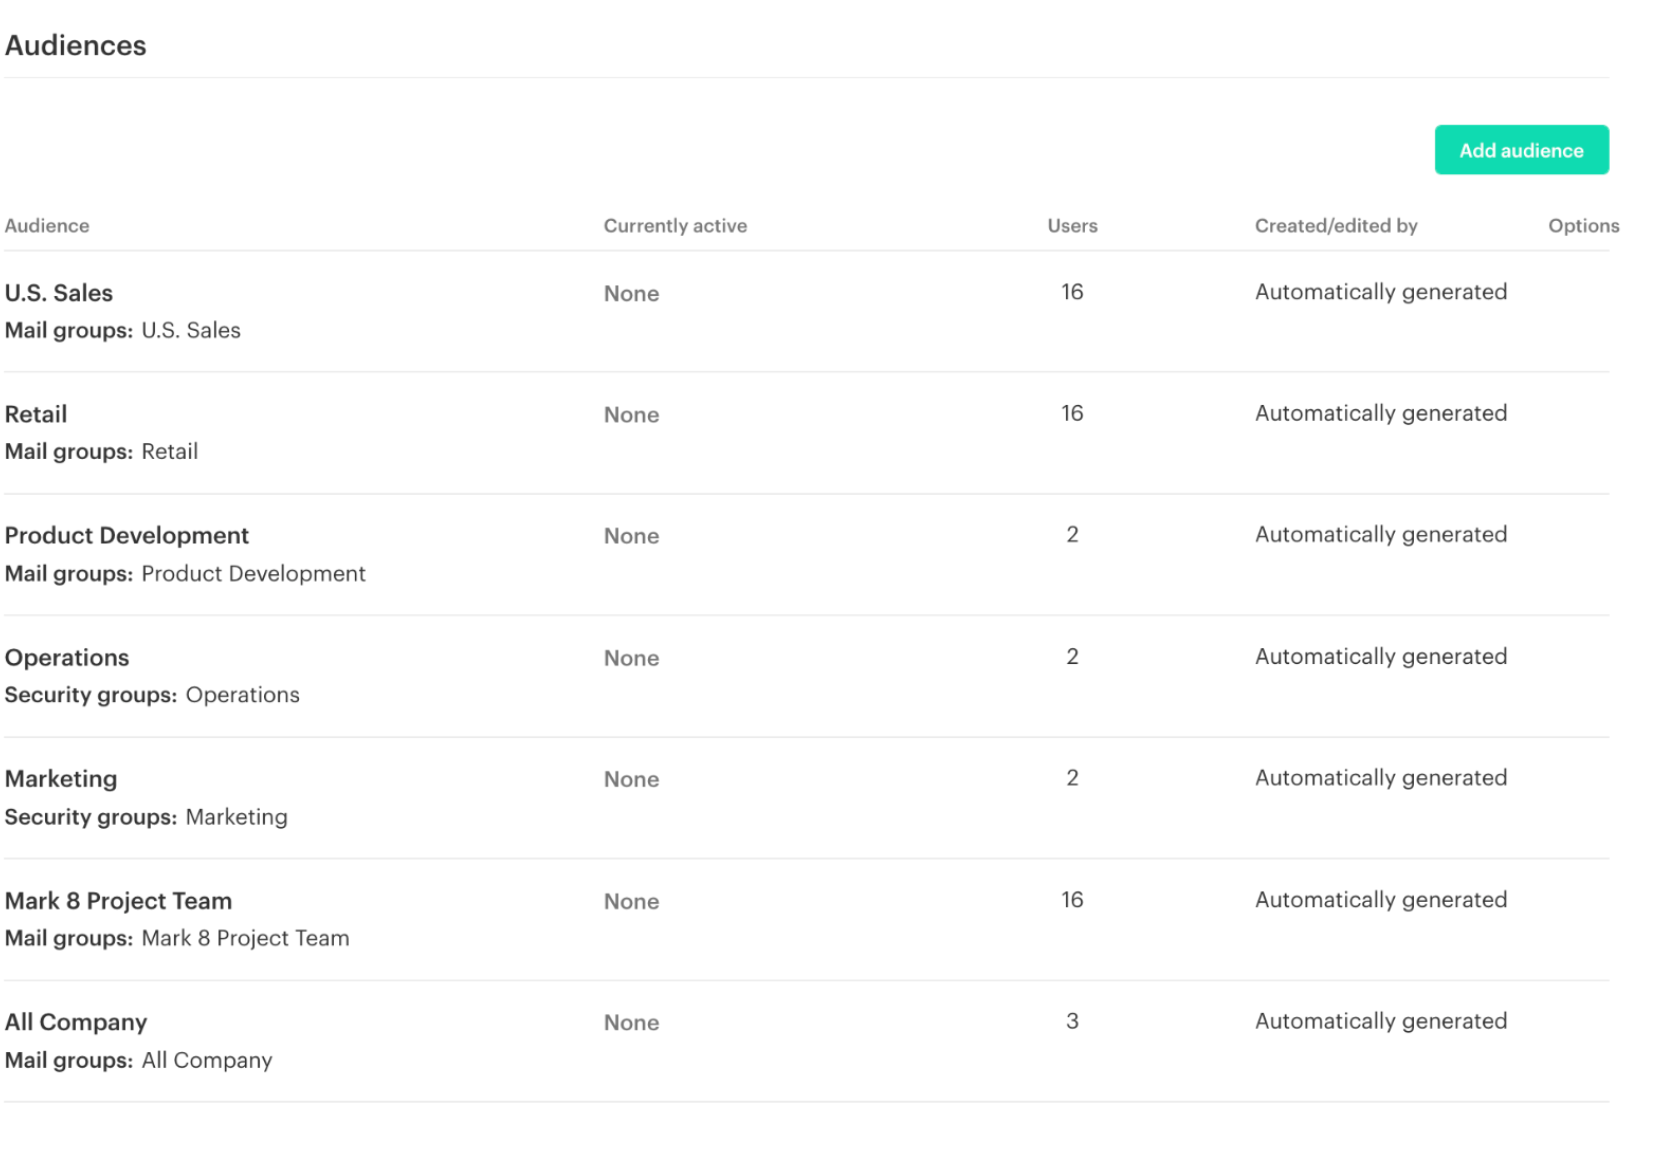1660x1154 pixels.
Task: Open the Mark 8 Project Team audience
Action: pos(118,900)
